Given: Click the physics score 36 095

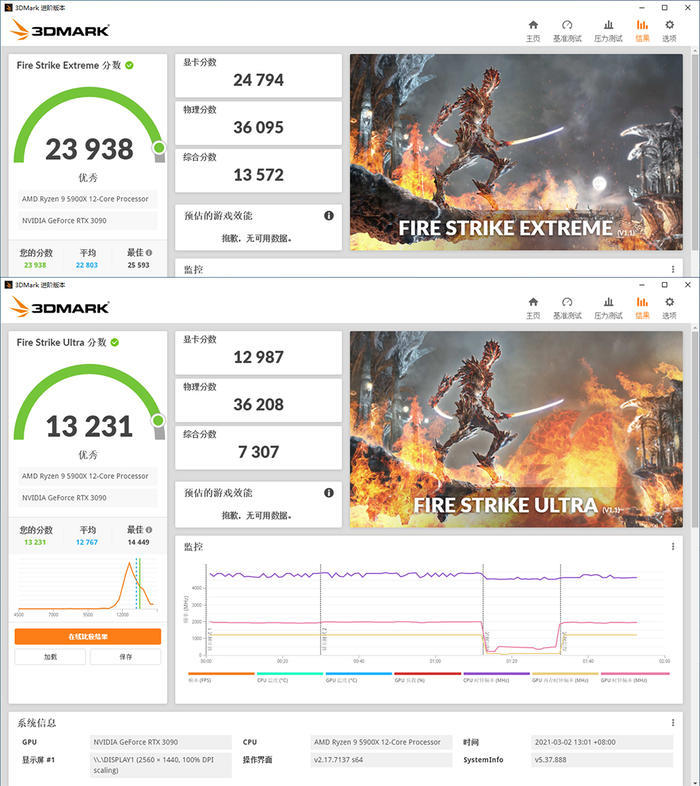Looking at the screenshot, I should tap(258, 127).
